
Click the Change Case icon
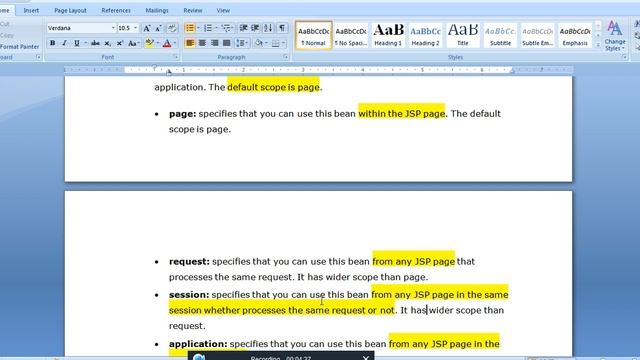(x=133, y=43)
